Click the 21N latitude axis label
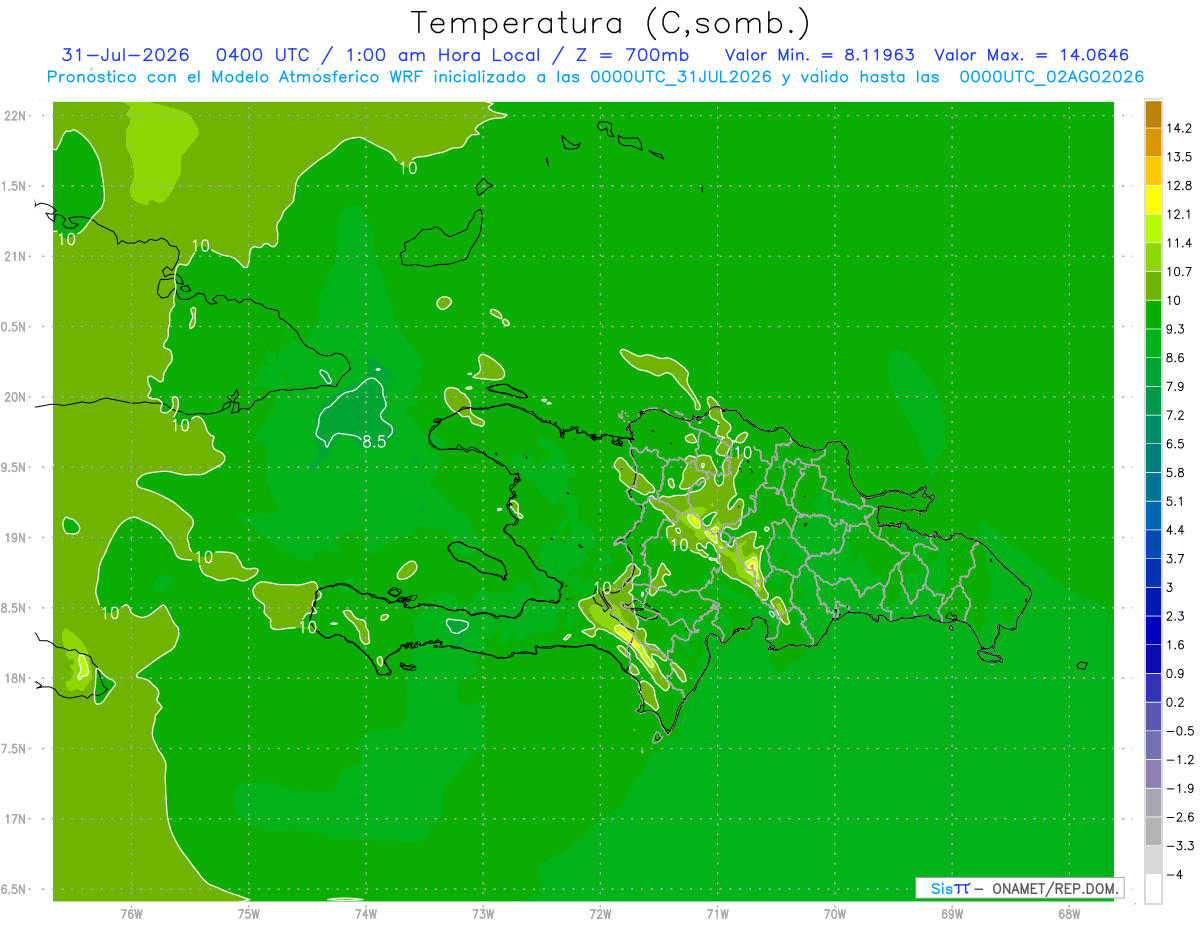This screenshot has height=927, width=1200. (17, 257)
